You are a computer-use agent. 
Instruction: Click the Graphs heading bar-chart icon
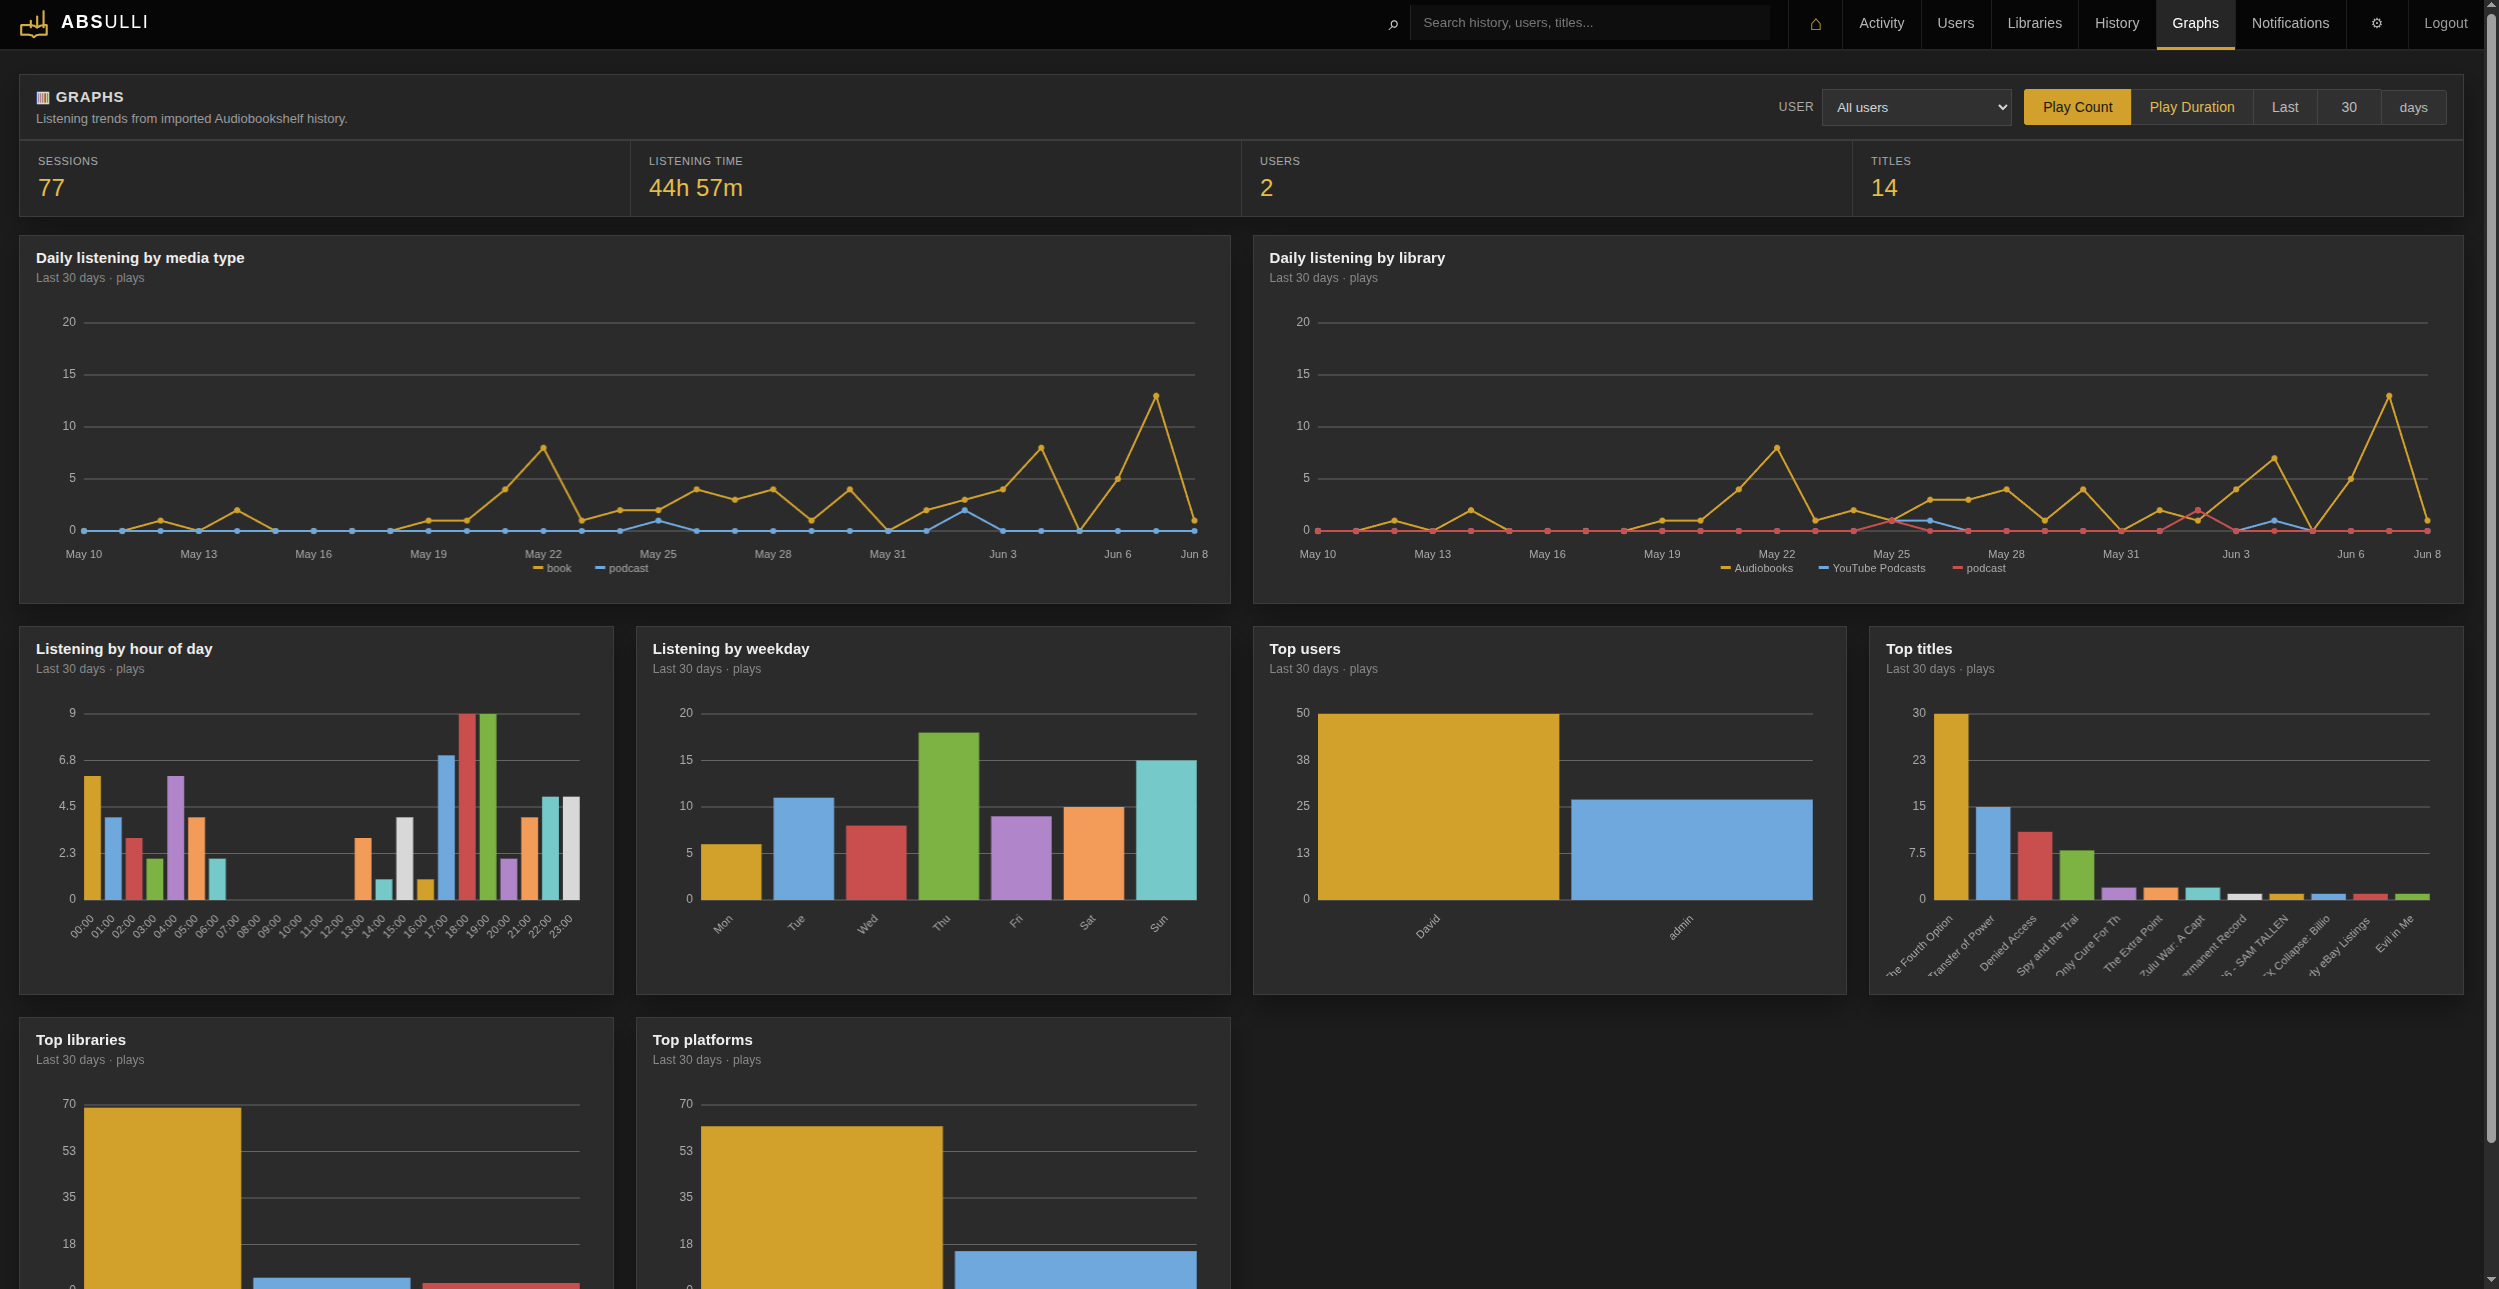(43, 98)
